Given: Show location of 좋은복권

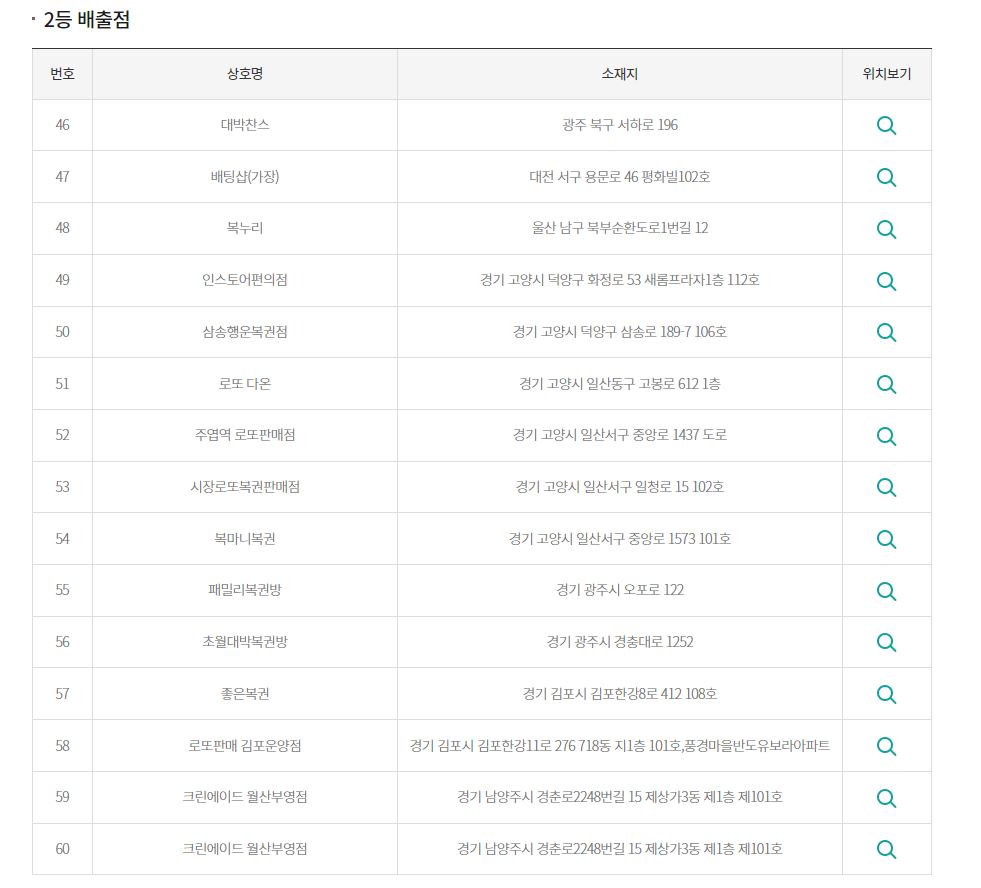Looking at the screenshot, I should click(886, 695).
